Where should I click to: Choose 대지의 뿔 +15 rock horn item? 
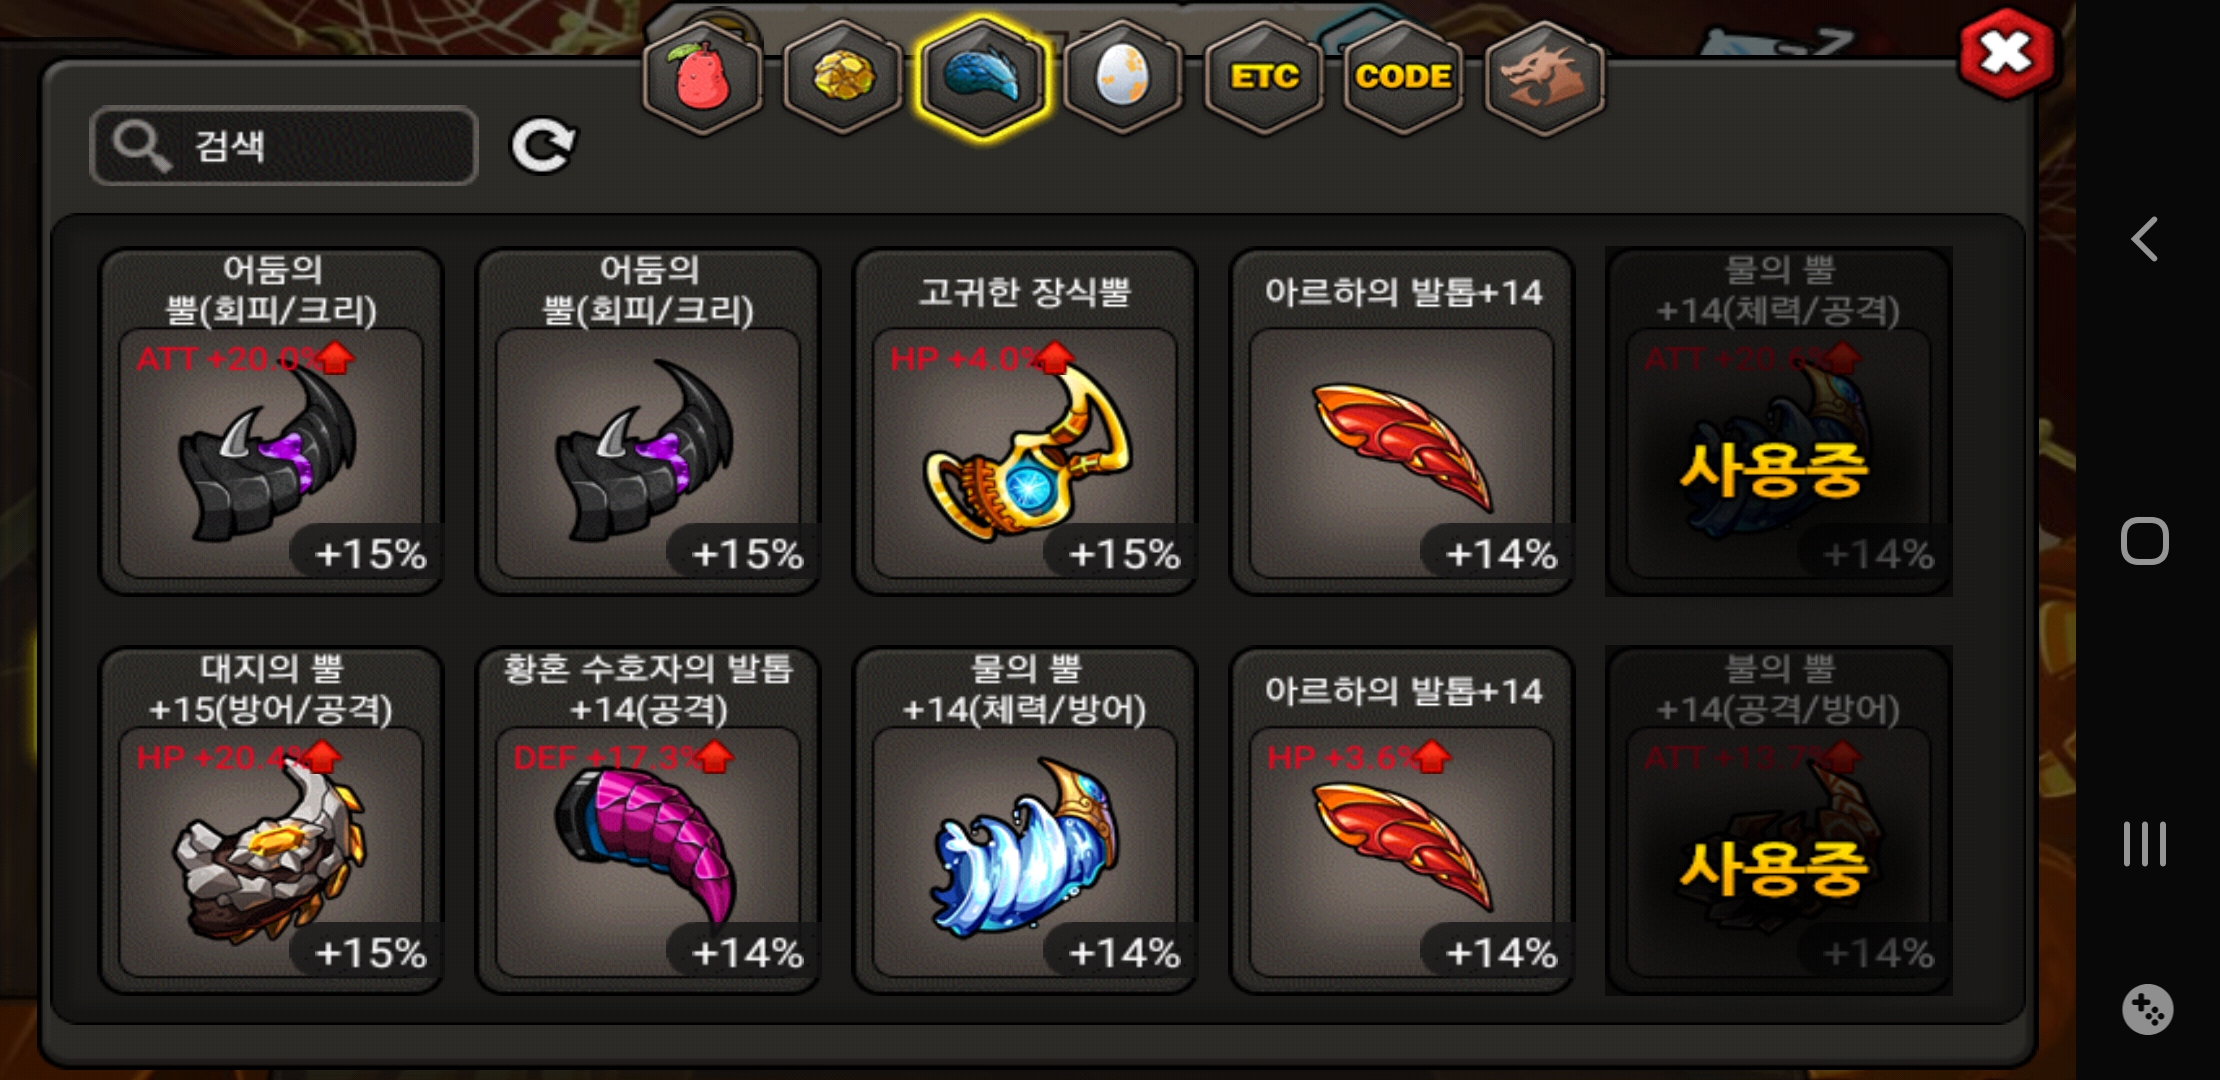coord(271,820)
